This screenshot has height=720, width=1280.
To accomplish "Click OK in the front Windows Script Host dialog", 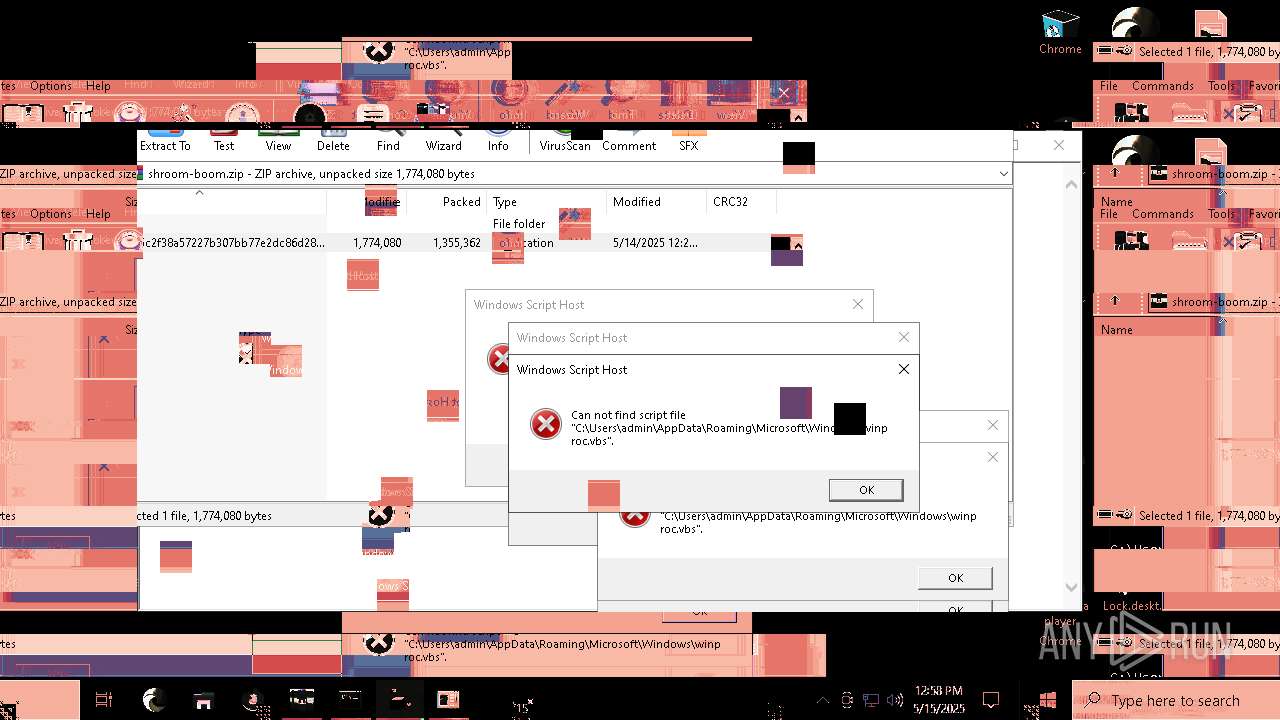I will coord(866,490).
